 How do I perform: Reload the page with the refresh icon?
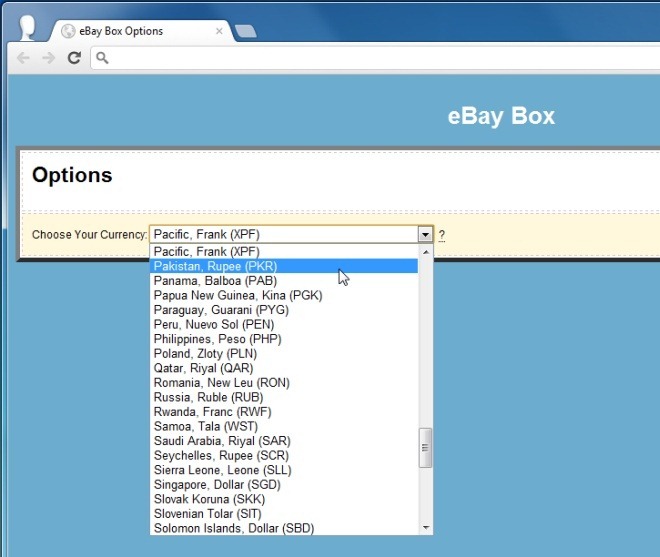[75, 58]
